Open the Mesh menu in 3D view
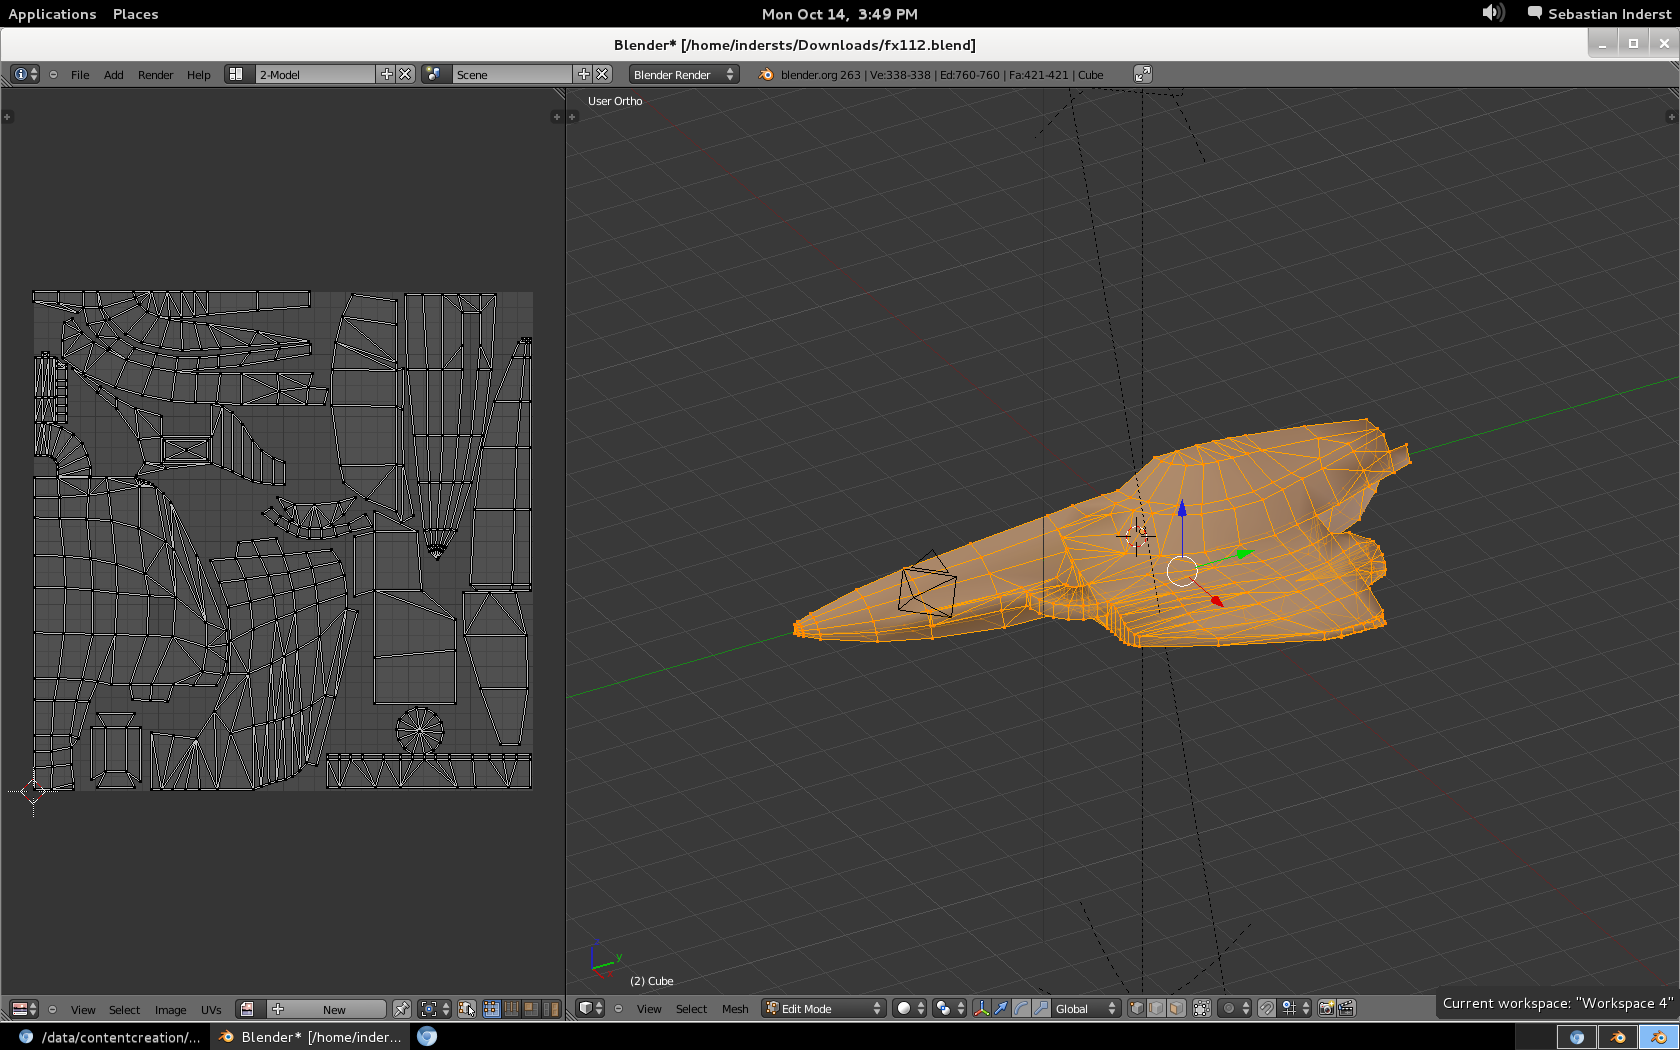 [x=735, y=1009]
